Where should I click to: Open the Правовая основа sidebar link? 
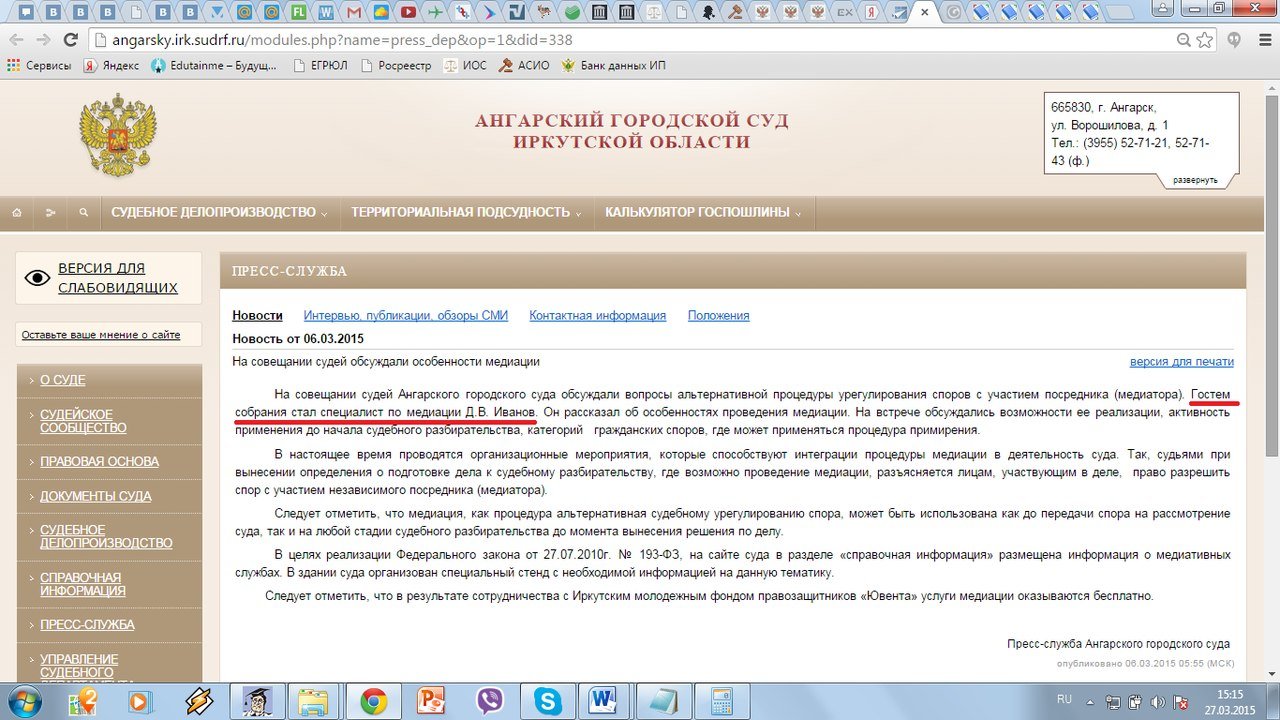coord(99,462)
